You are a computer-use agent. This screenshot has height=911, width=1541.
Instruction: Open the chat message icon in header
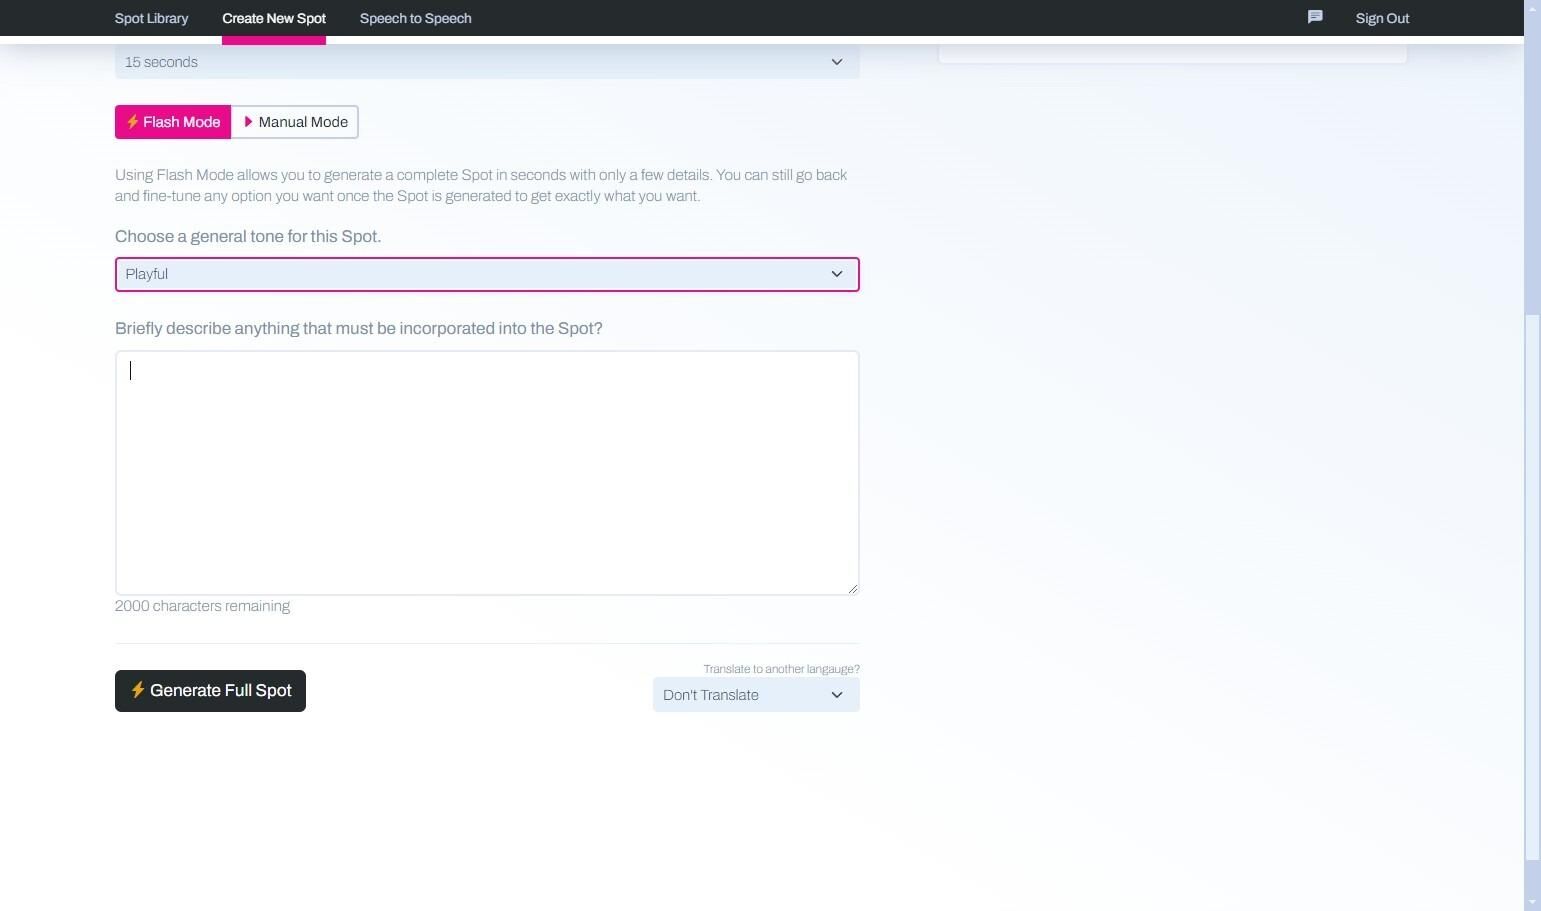click(1315, 17)
